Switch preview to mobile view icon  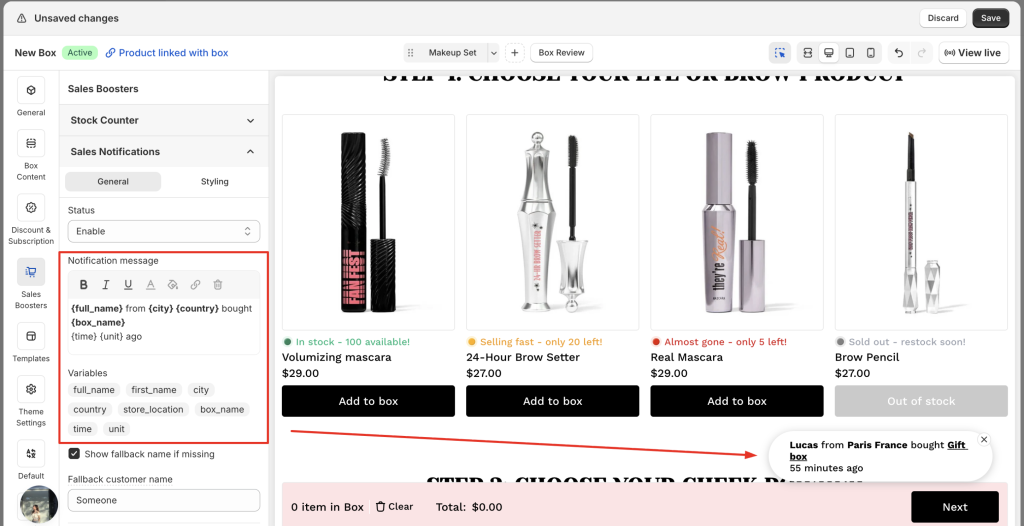tap(871, 52)
